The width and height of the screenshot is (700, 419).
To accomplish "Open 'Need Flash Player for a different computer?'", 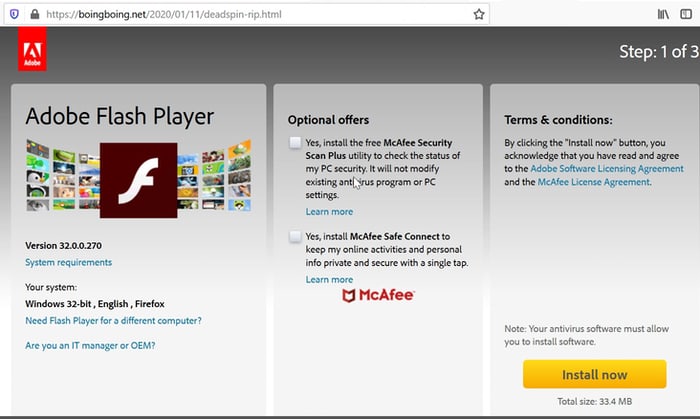I will coord(113,321).
